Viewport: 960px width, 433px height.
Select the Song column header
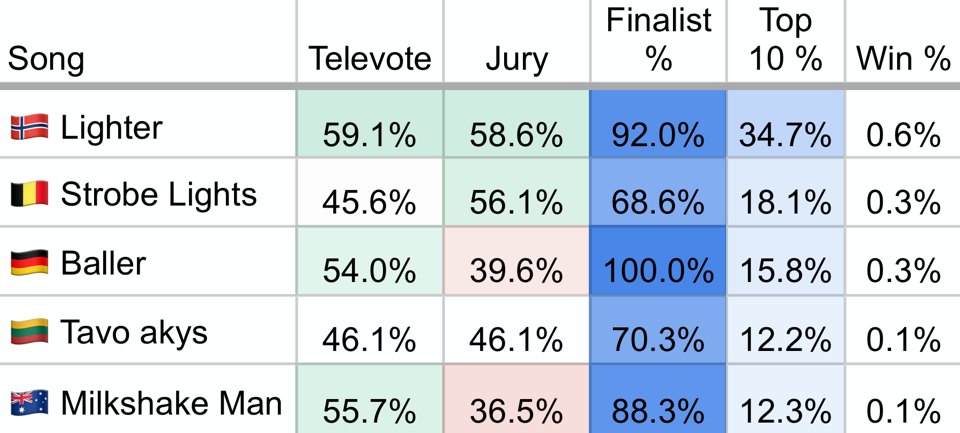[46, 59]
